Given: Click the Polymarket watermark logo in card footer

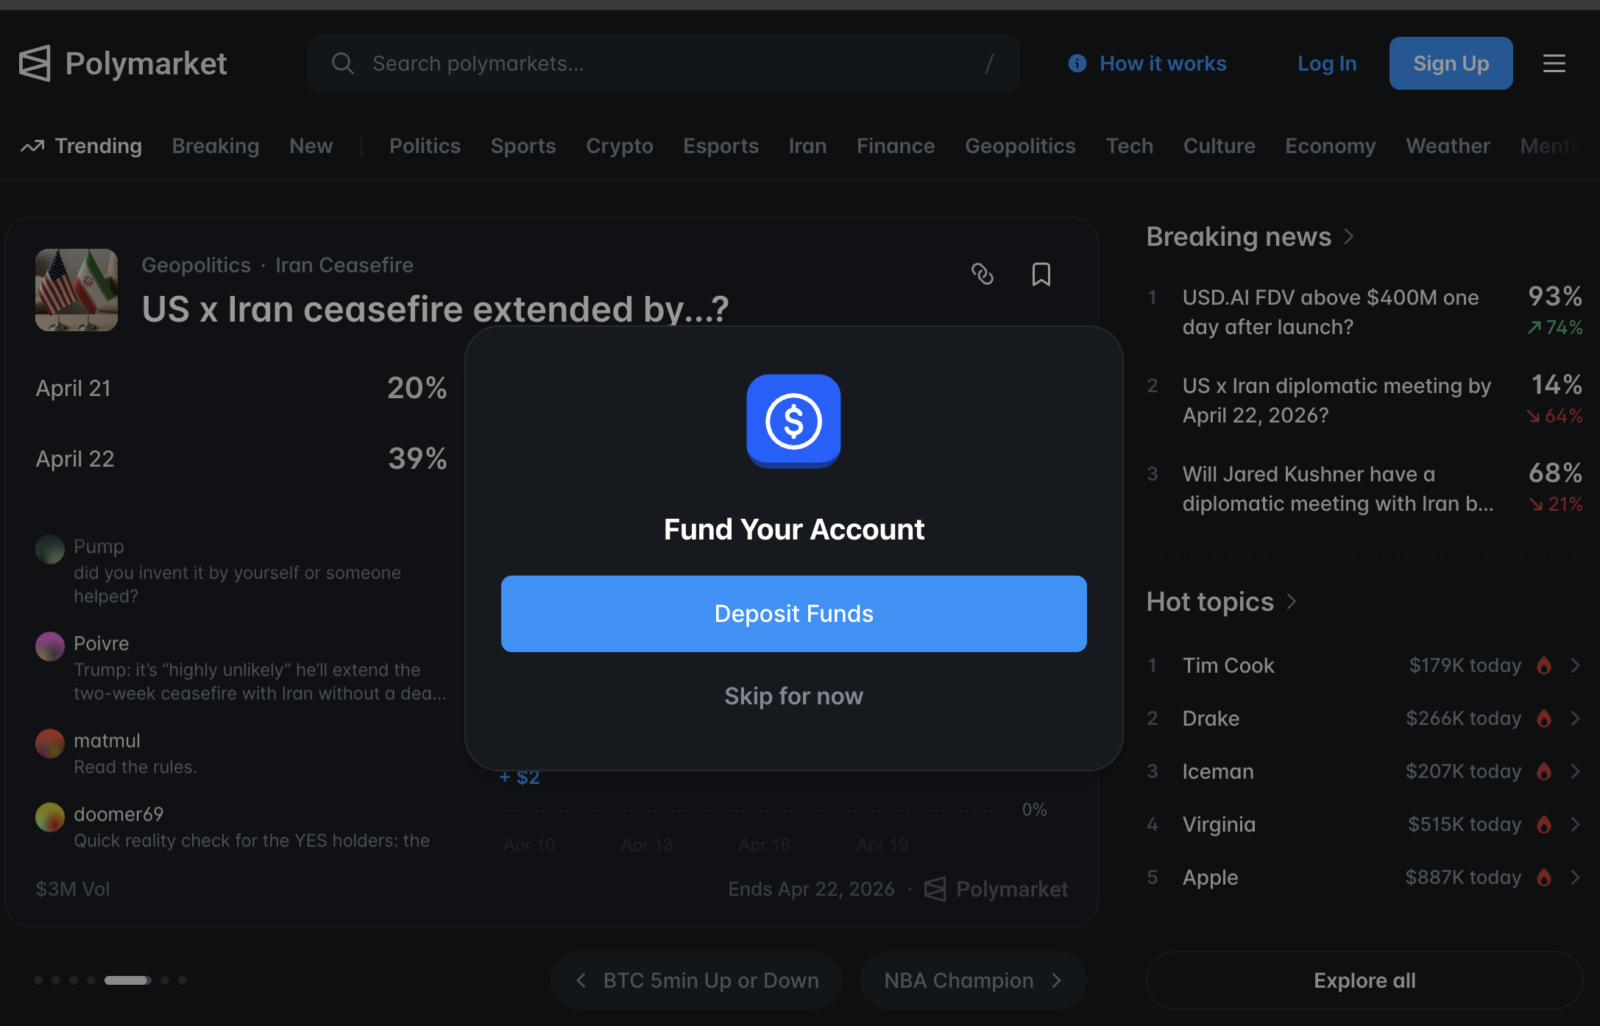Looking at the screenshot, I should [935, 889].
